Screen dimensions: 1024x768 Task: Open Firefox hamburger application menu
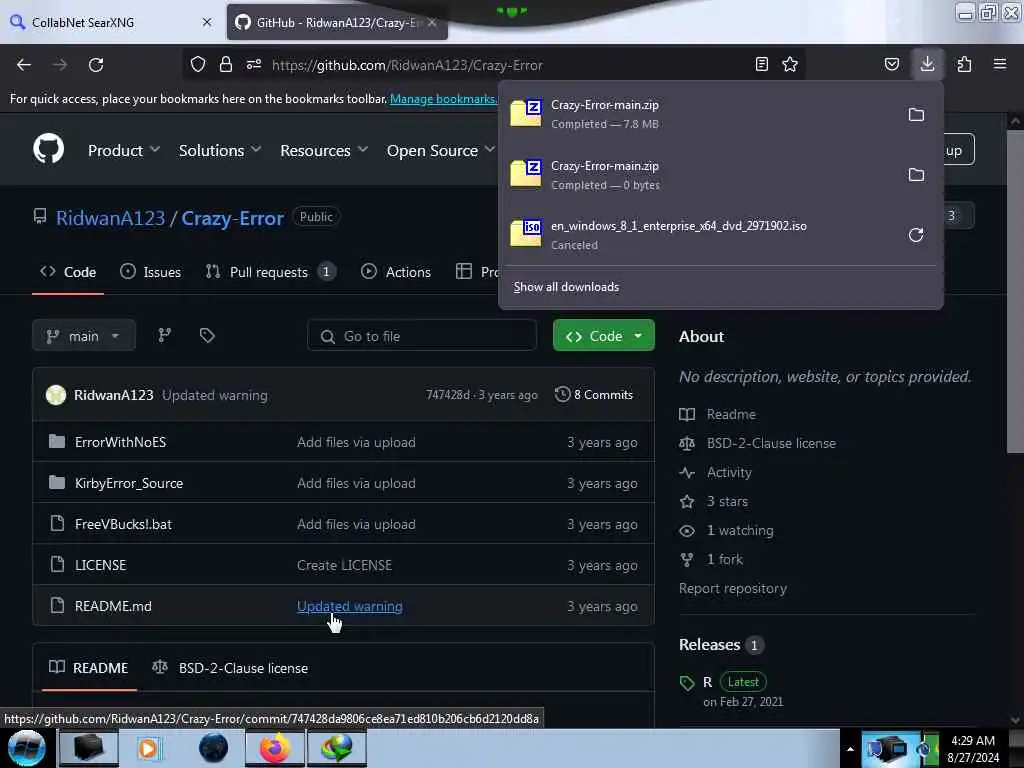[x=1000, y=64]
